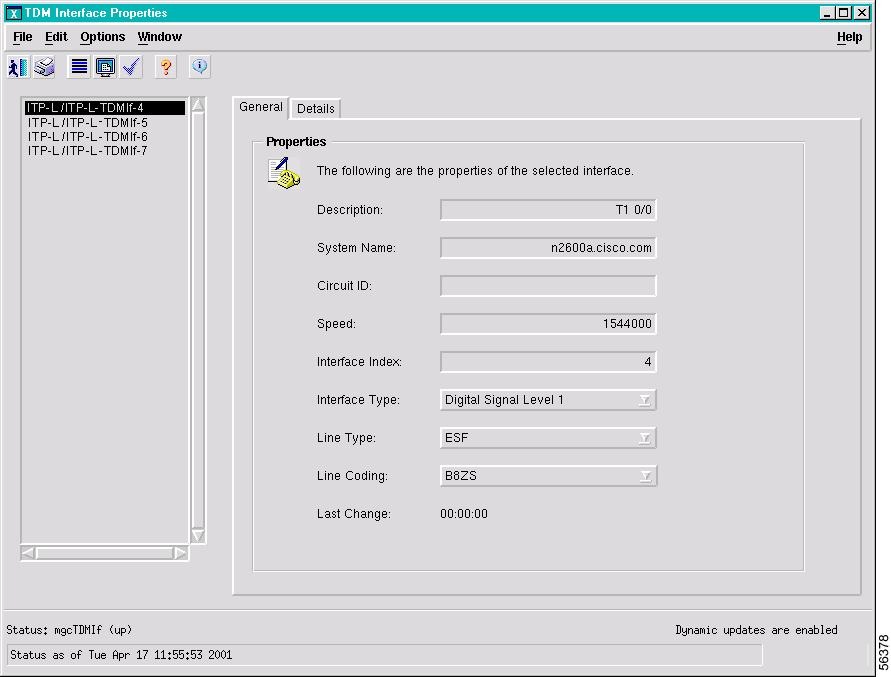Open help via the question mark icon
891x677 pixels.
point(165,67)
